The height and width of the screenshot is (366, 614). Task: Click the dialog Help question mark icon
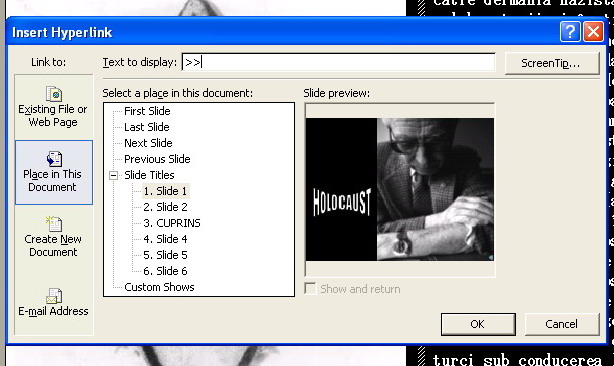click(x=570, y=32)
